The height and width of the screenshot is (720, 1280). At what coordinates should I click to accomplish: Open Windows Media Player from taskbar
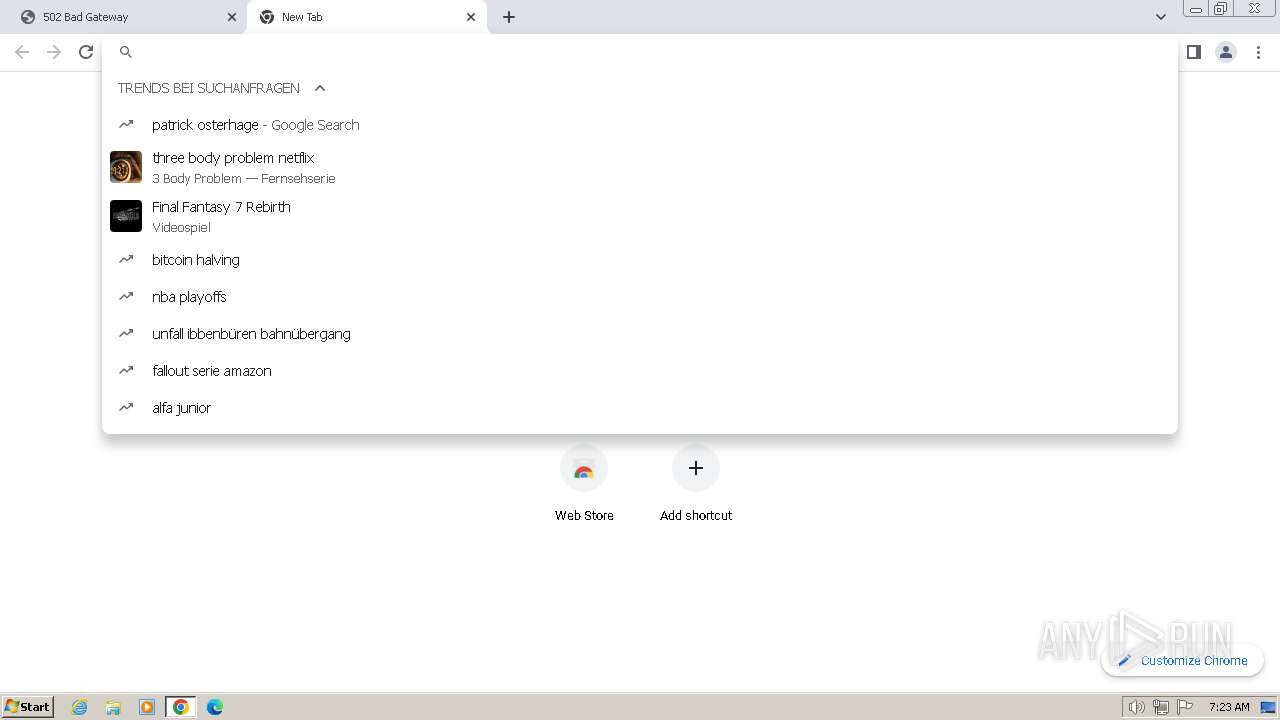[x=147, y=707]
